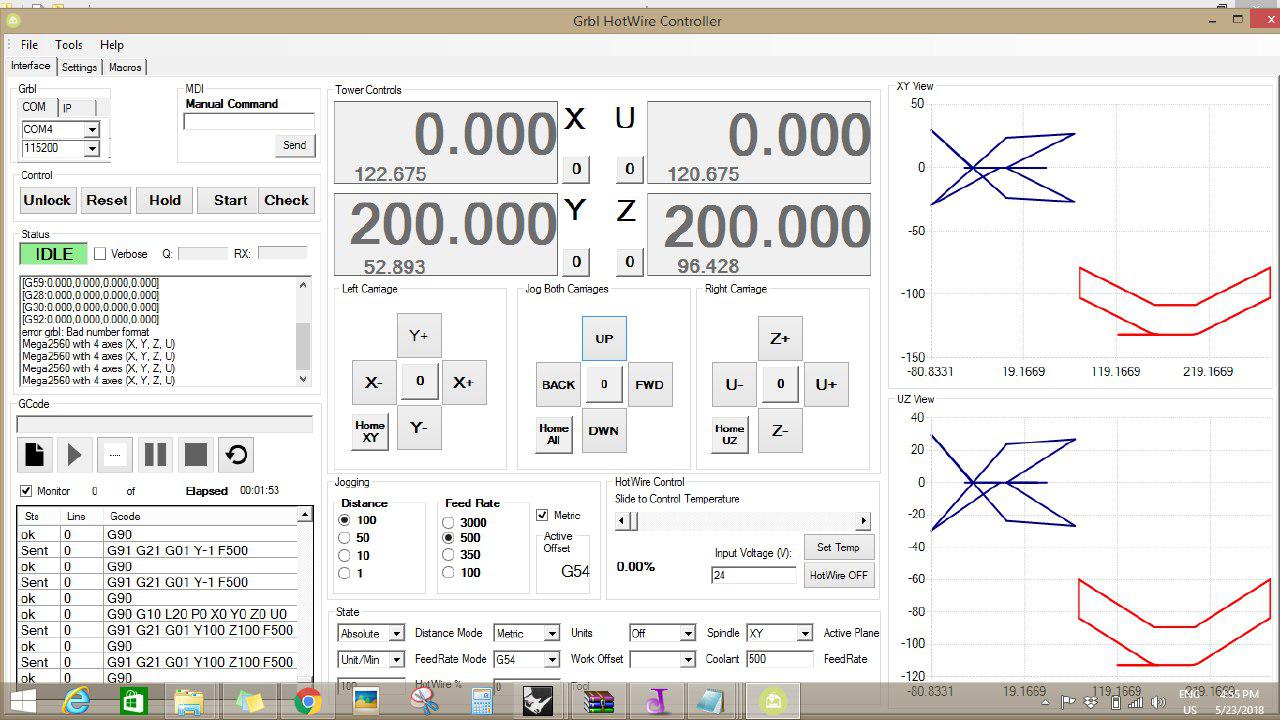Click Send for manual command

295,145
